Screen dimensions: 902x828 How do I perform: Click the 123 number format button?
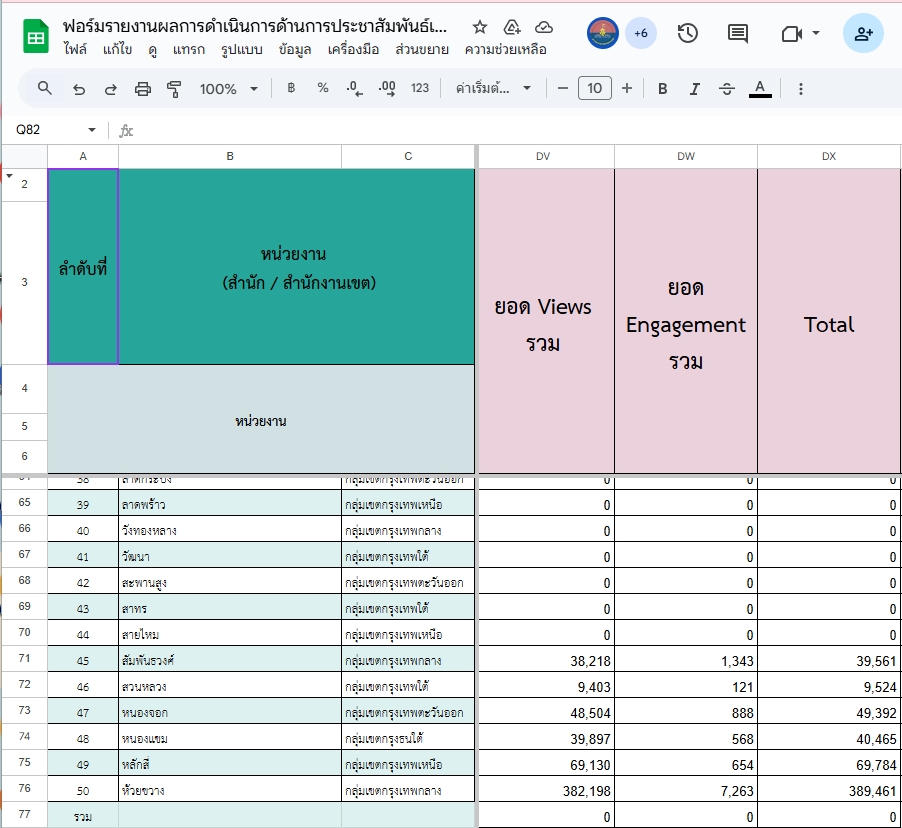point(420,89)
